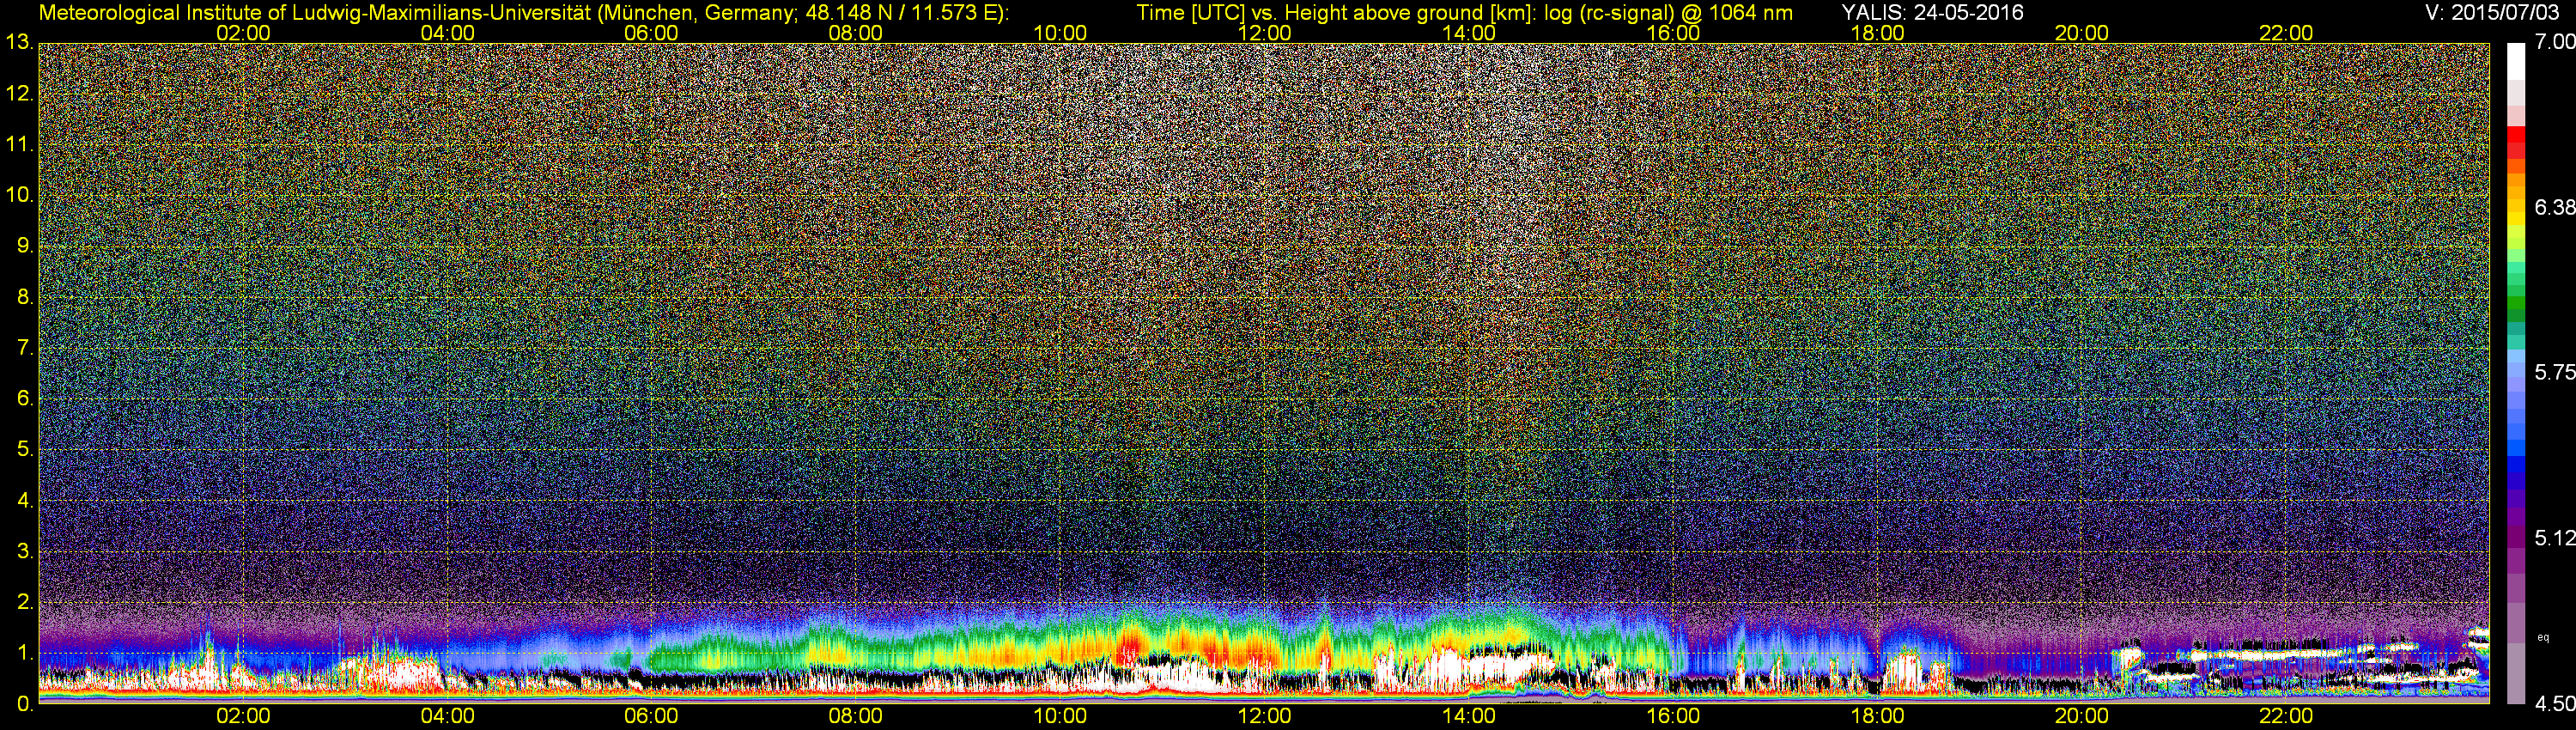Select the '10:00' label on the top time axis
Viewport: 2576px width, 730px height.
tap(1060, 33)
